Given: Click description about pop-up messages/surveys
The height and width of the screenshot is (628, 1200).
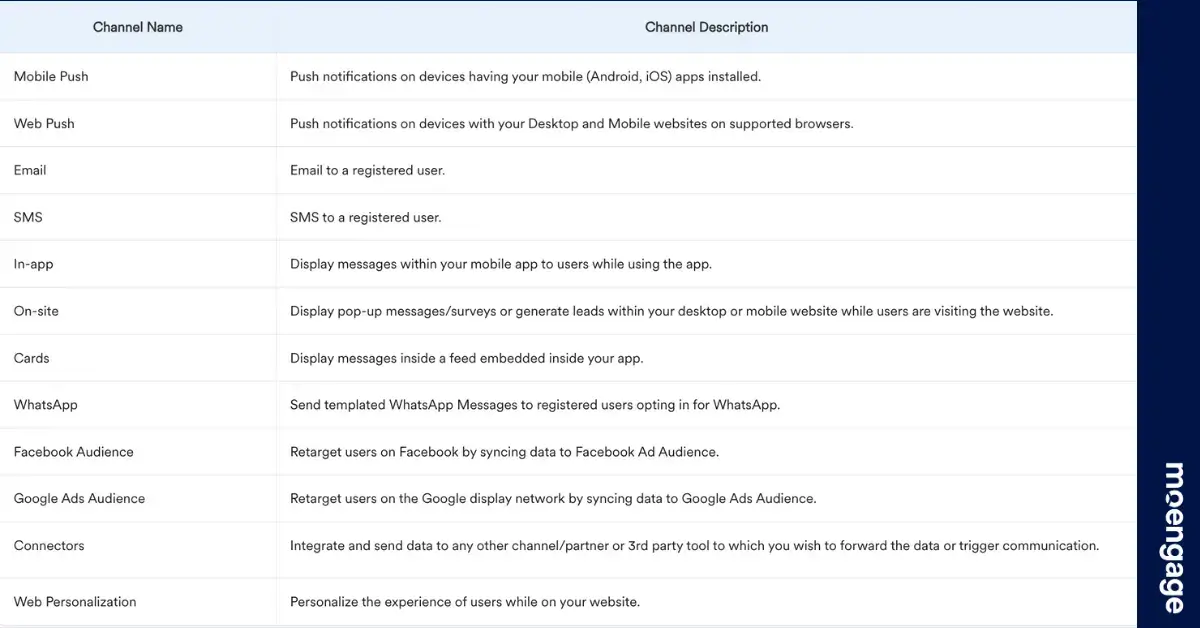Looking at the screenshot, I should (671, 311).
